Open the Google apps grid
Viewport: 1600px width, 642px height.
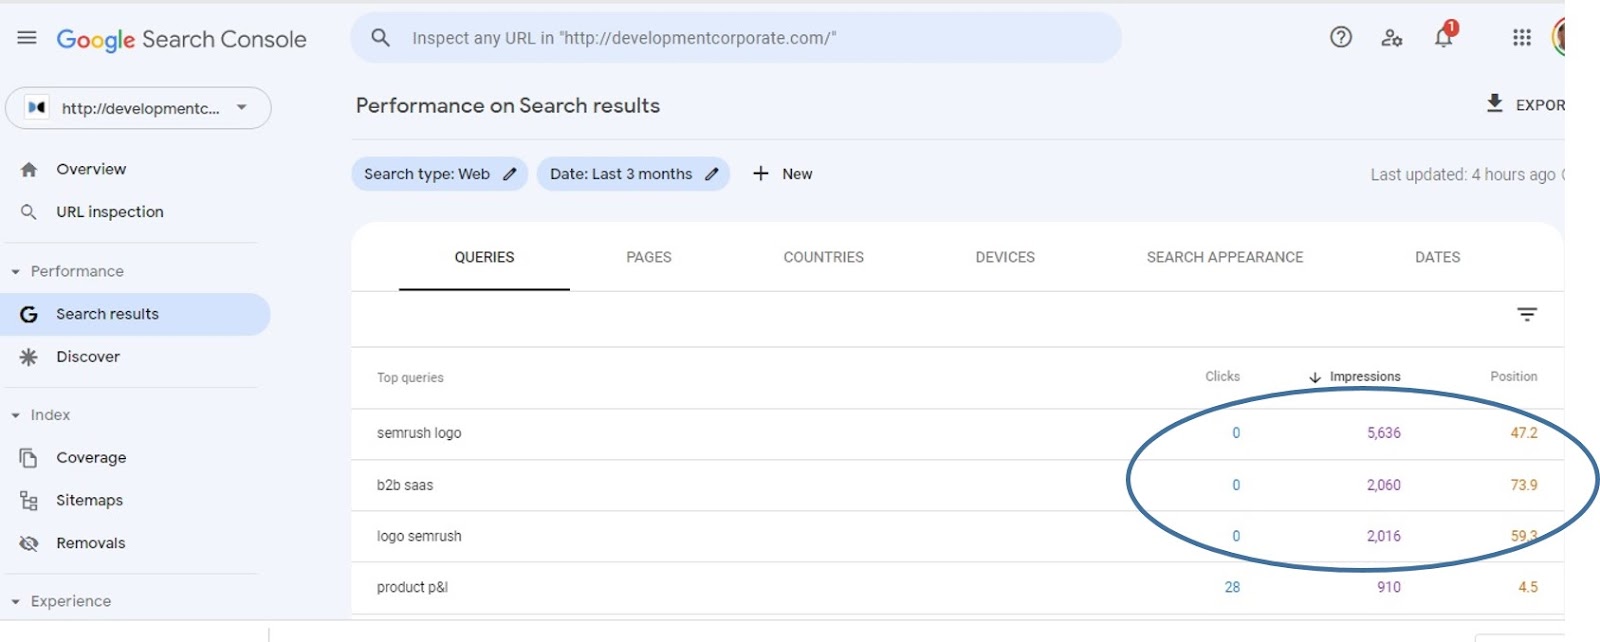pos(1522,38)
